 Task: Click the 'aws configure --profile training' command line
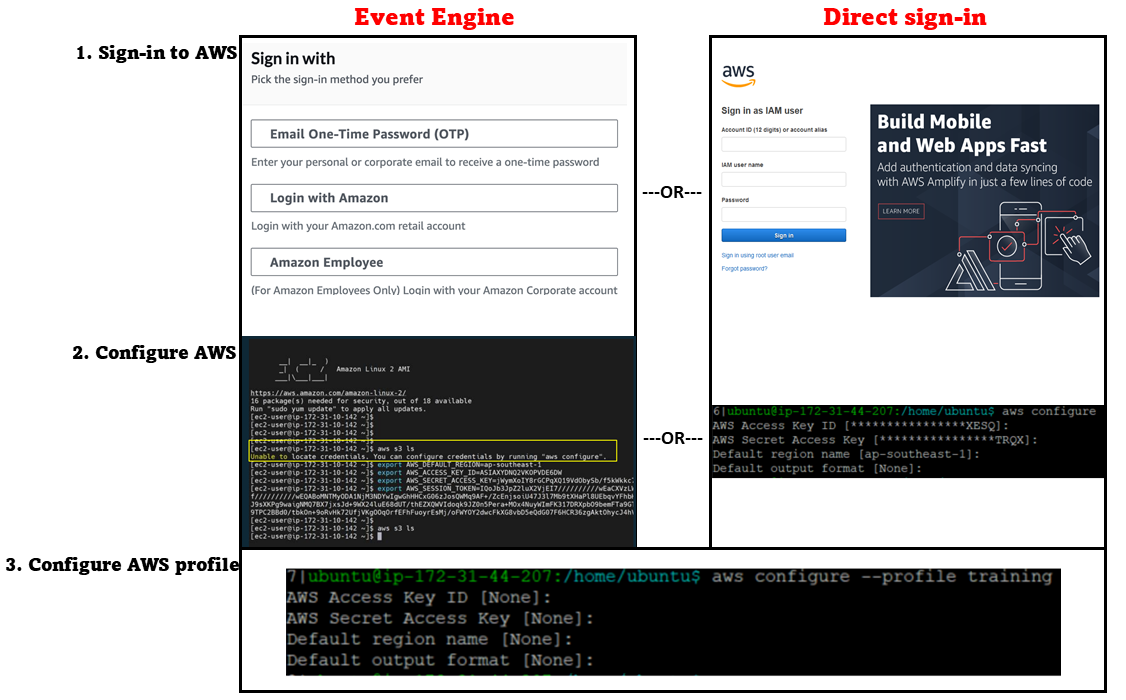click(x=669, y=577)
